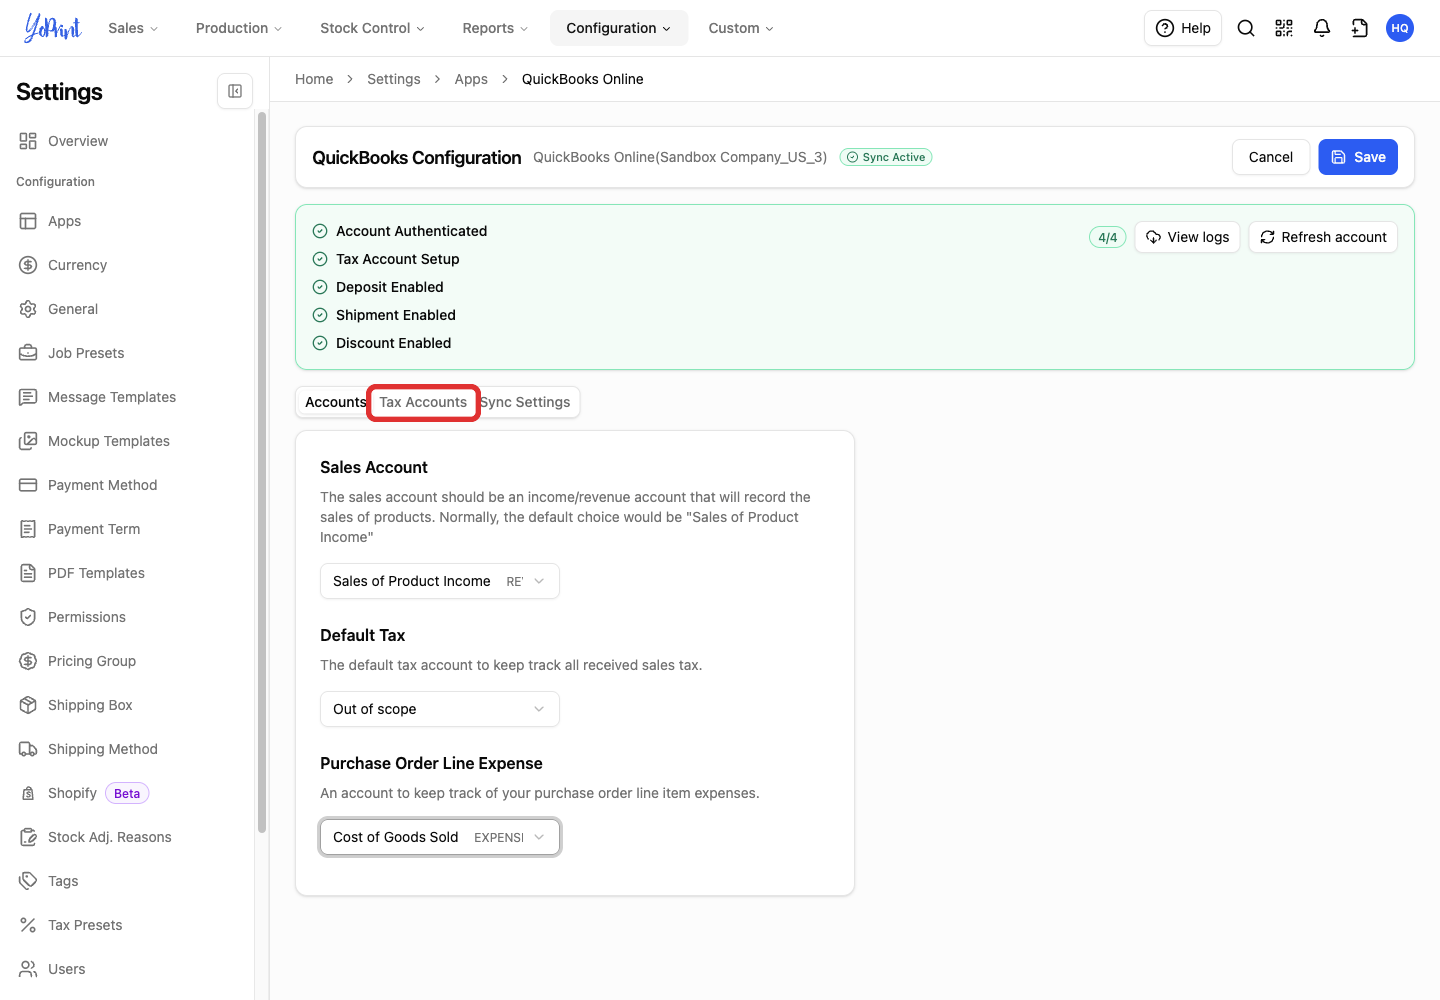Click the General gear icon
Screen dimensions: 1440x1000
pos(28,309)
